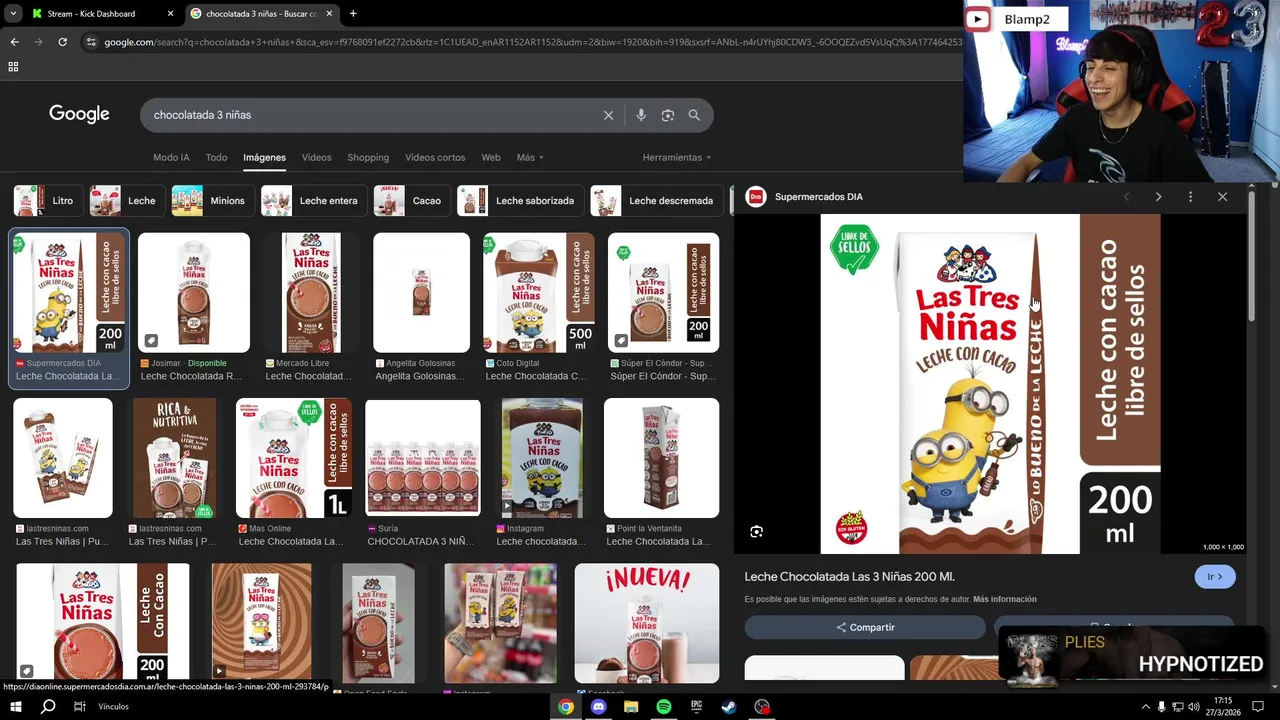Open the Coto Digital 500 ml thumbnail

pos(539,293)
